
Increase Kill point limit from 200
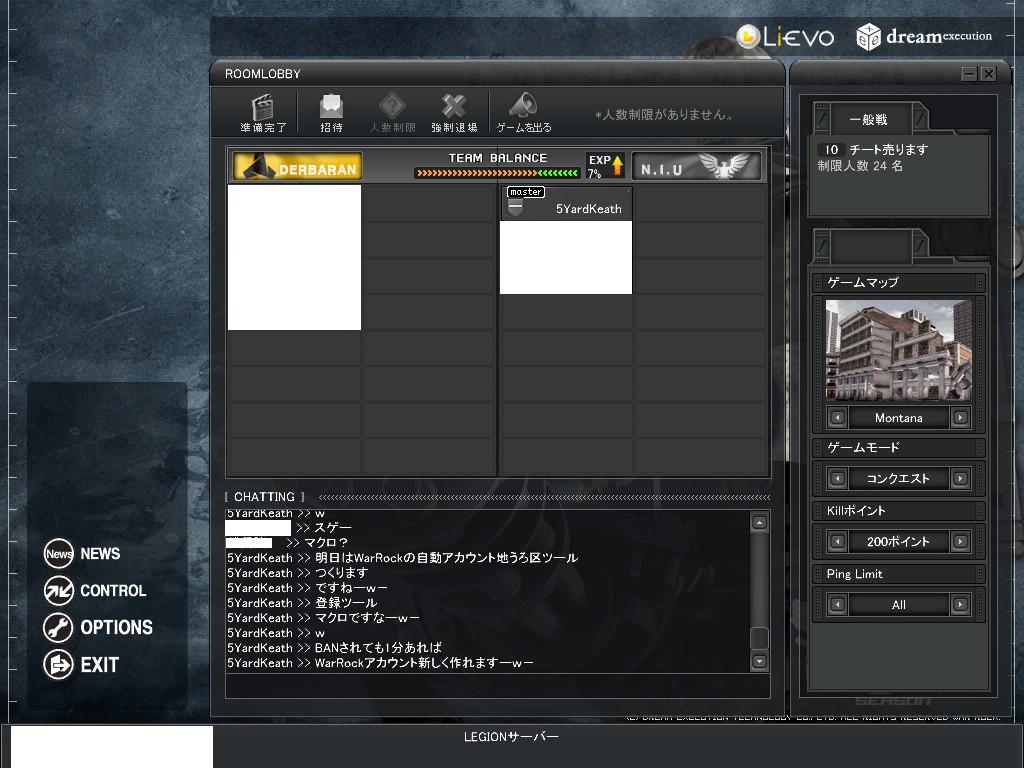[x=960, y=542]
